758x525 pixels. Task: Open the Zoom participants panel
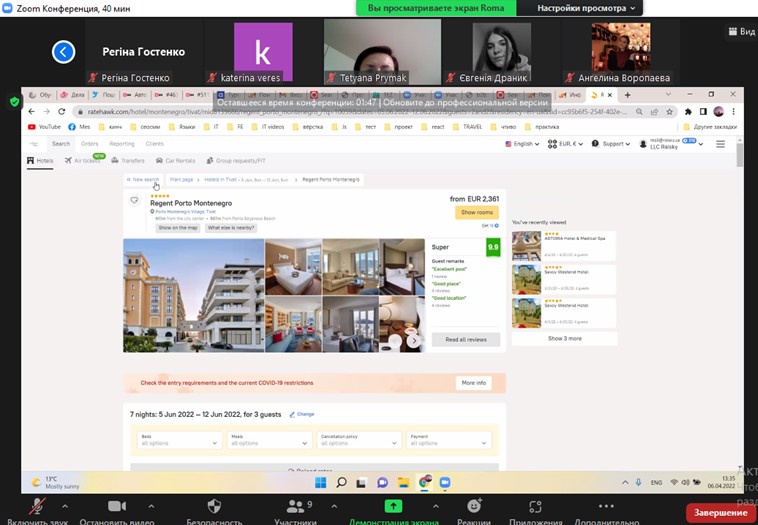tap(295, 506)
